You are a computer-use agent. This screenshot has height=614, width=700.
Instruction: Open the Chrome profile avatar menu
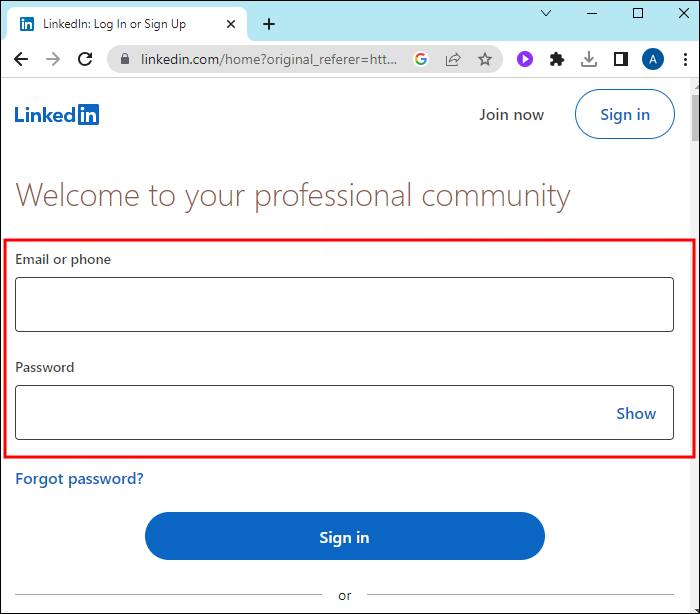pyautogui.click(x=653, y=59)
